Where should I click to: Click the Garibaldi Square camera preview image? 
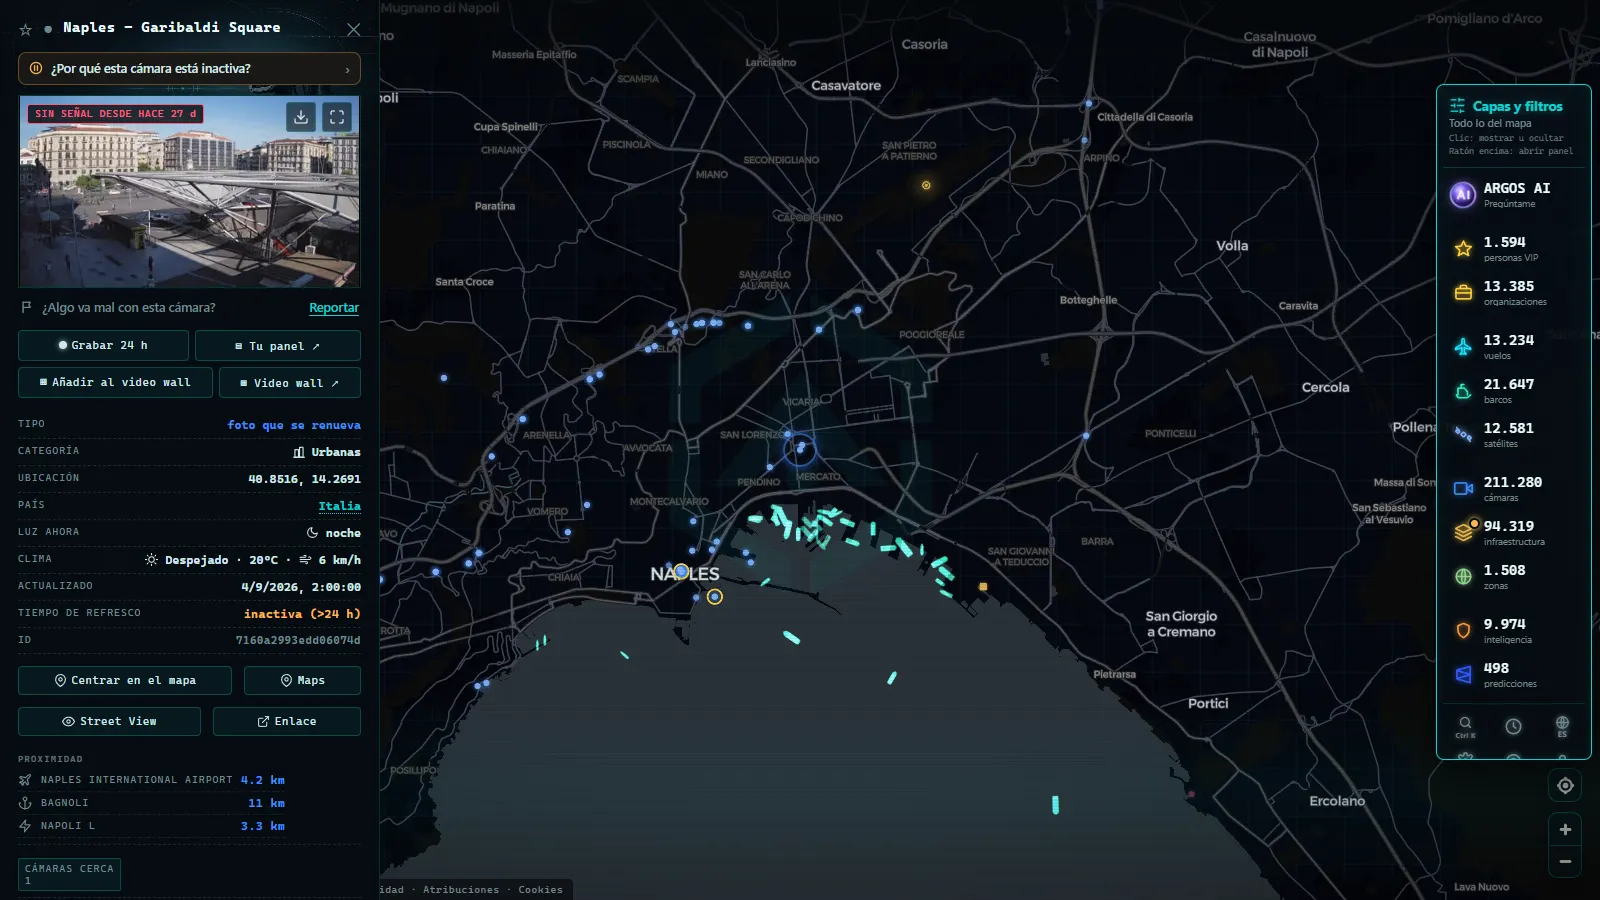tap(189, 192)
